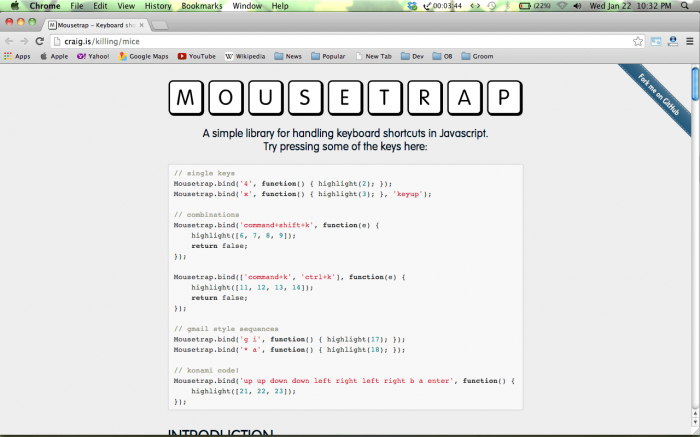The image size is (700, 437).
Task: Expand the Dev bookmarks folder
Action: [x=412, y=56]
